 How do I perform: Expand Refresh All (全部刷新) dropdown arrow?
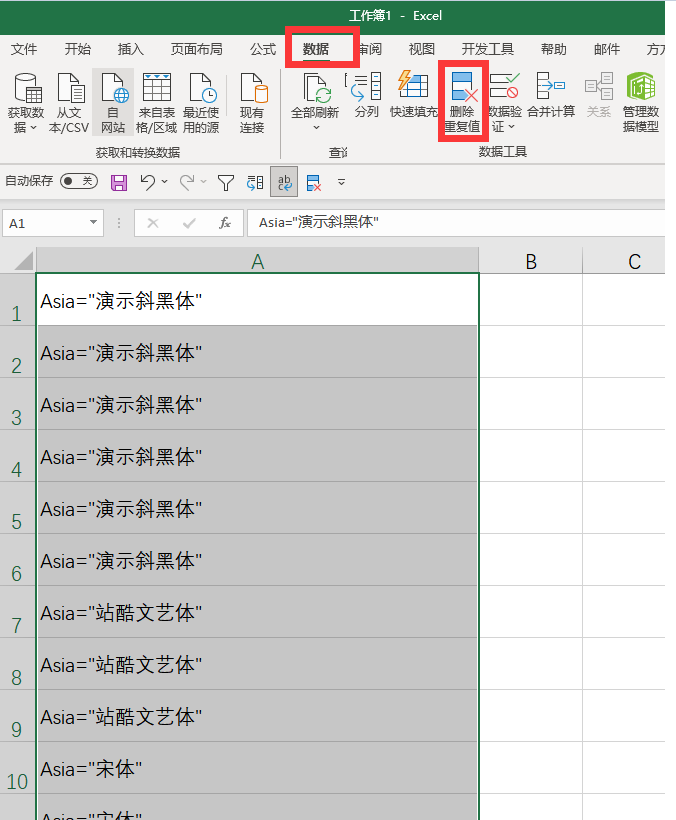tap(316, 128)
